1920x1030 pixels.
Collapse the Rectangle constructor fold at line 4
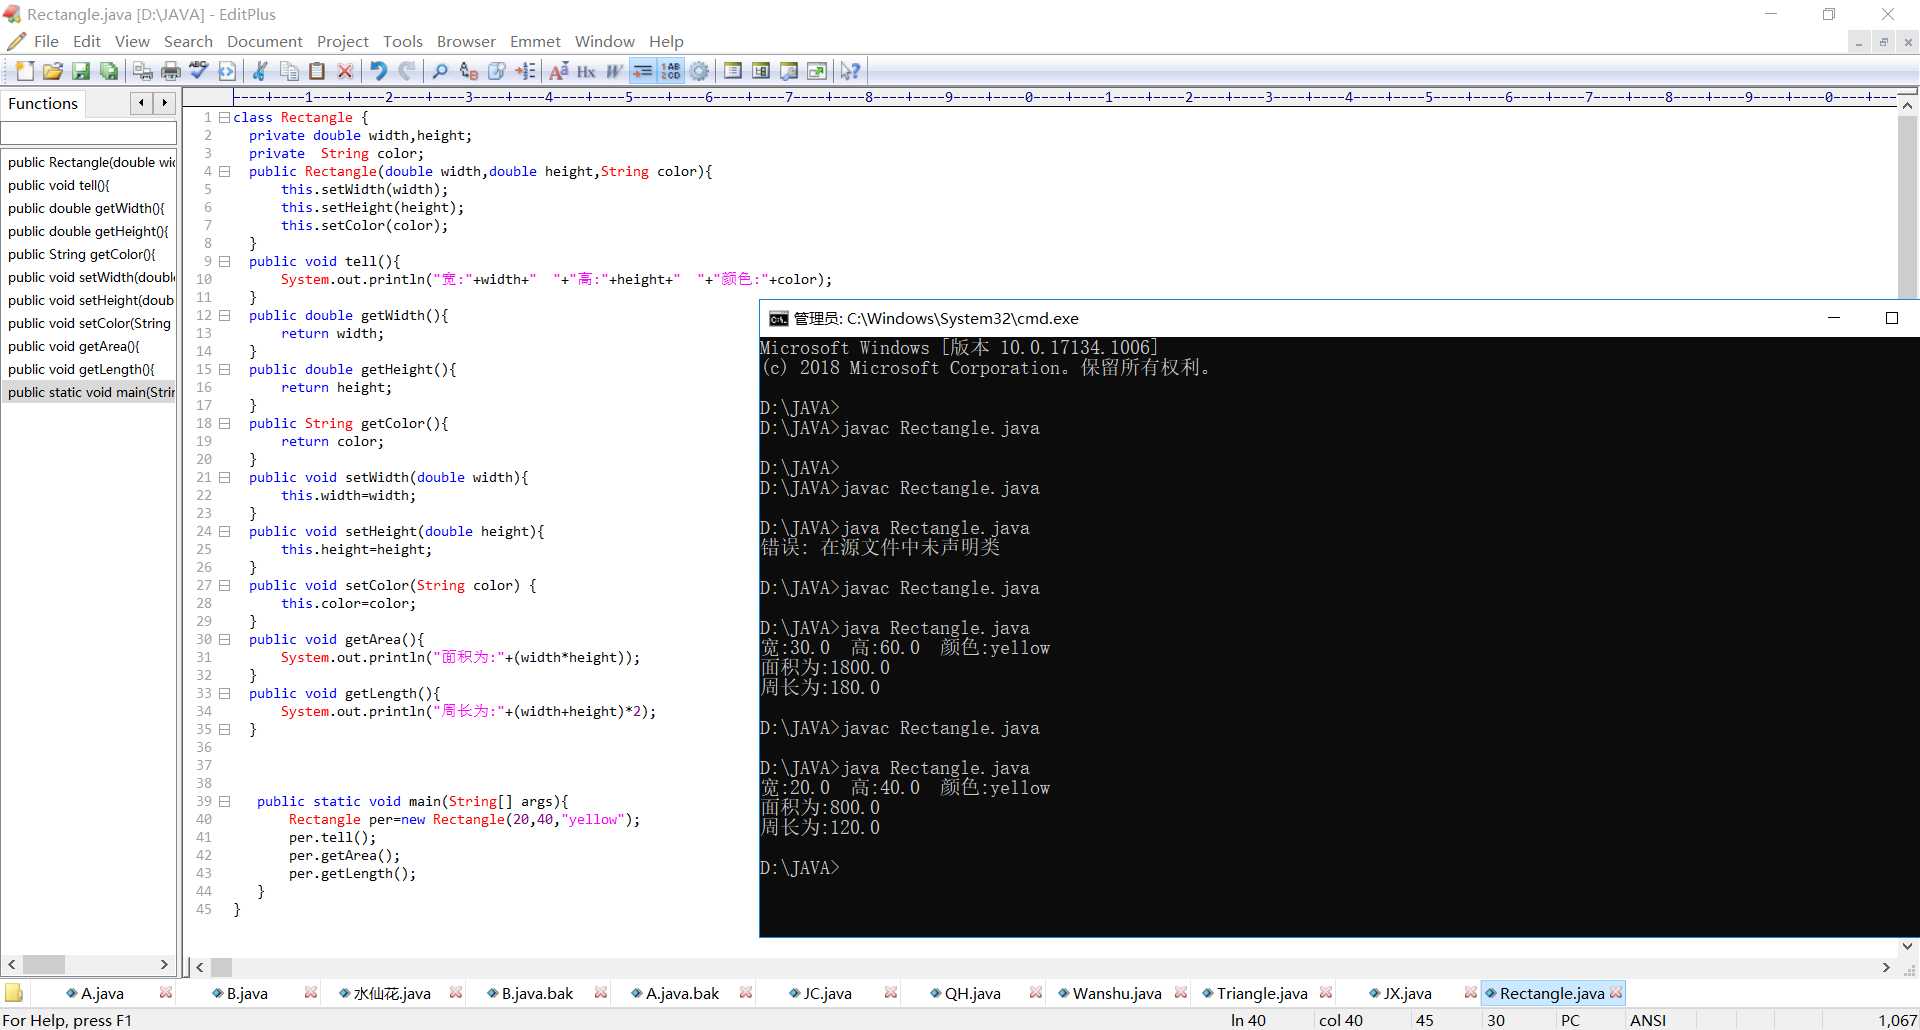click(225, 172)
